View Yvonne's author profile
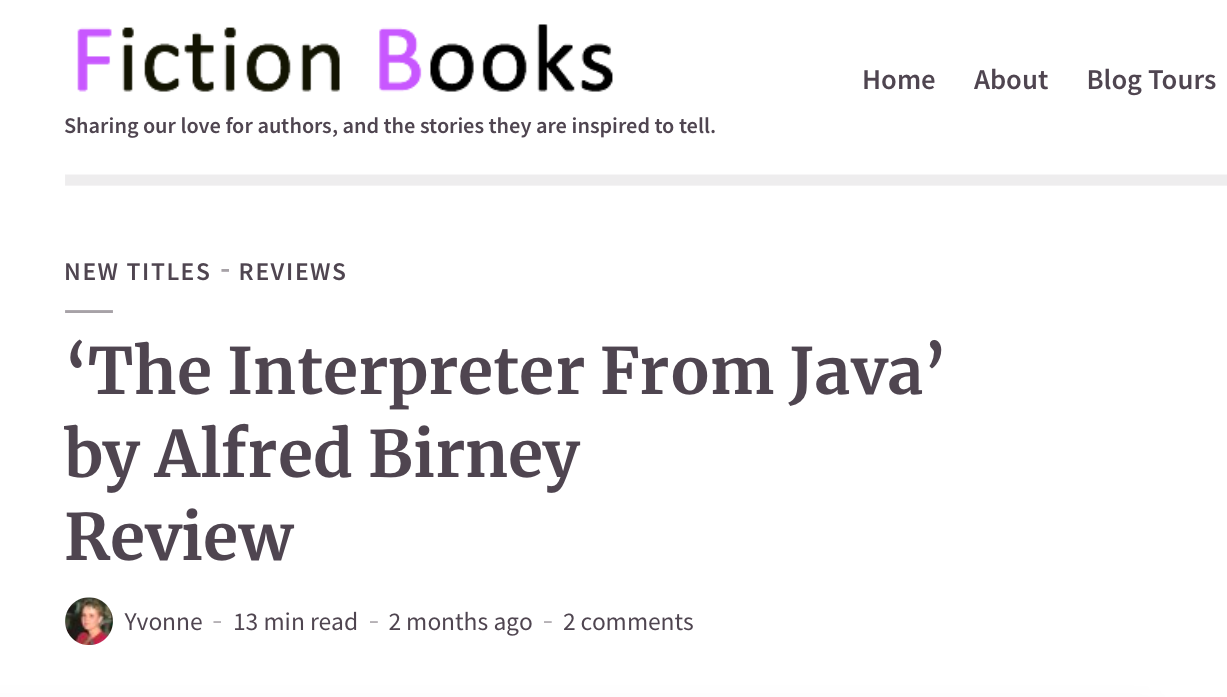 (163, 621)
